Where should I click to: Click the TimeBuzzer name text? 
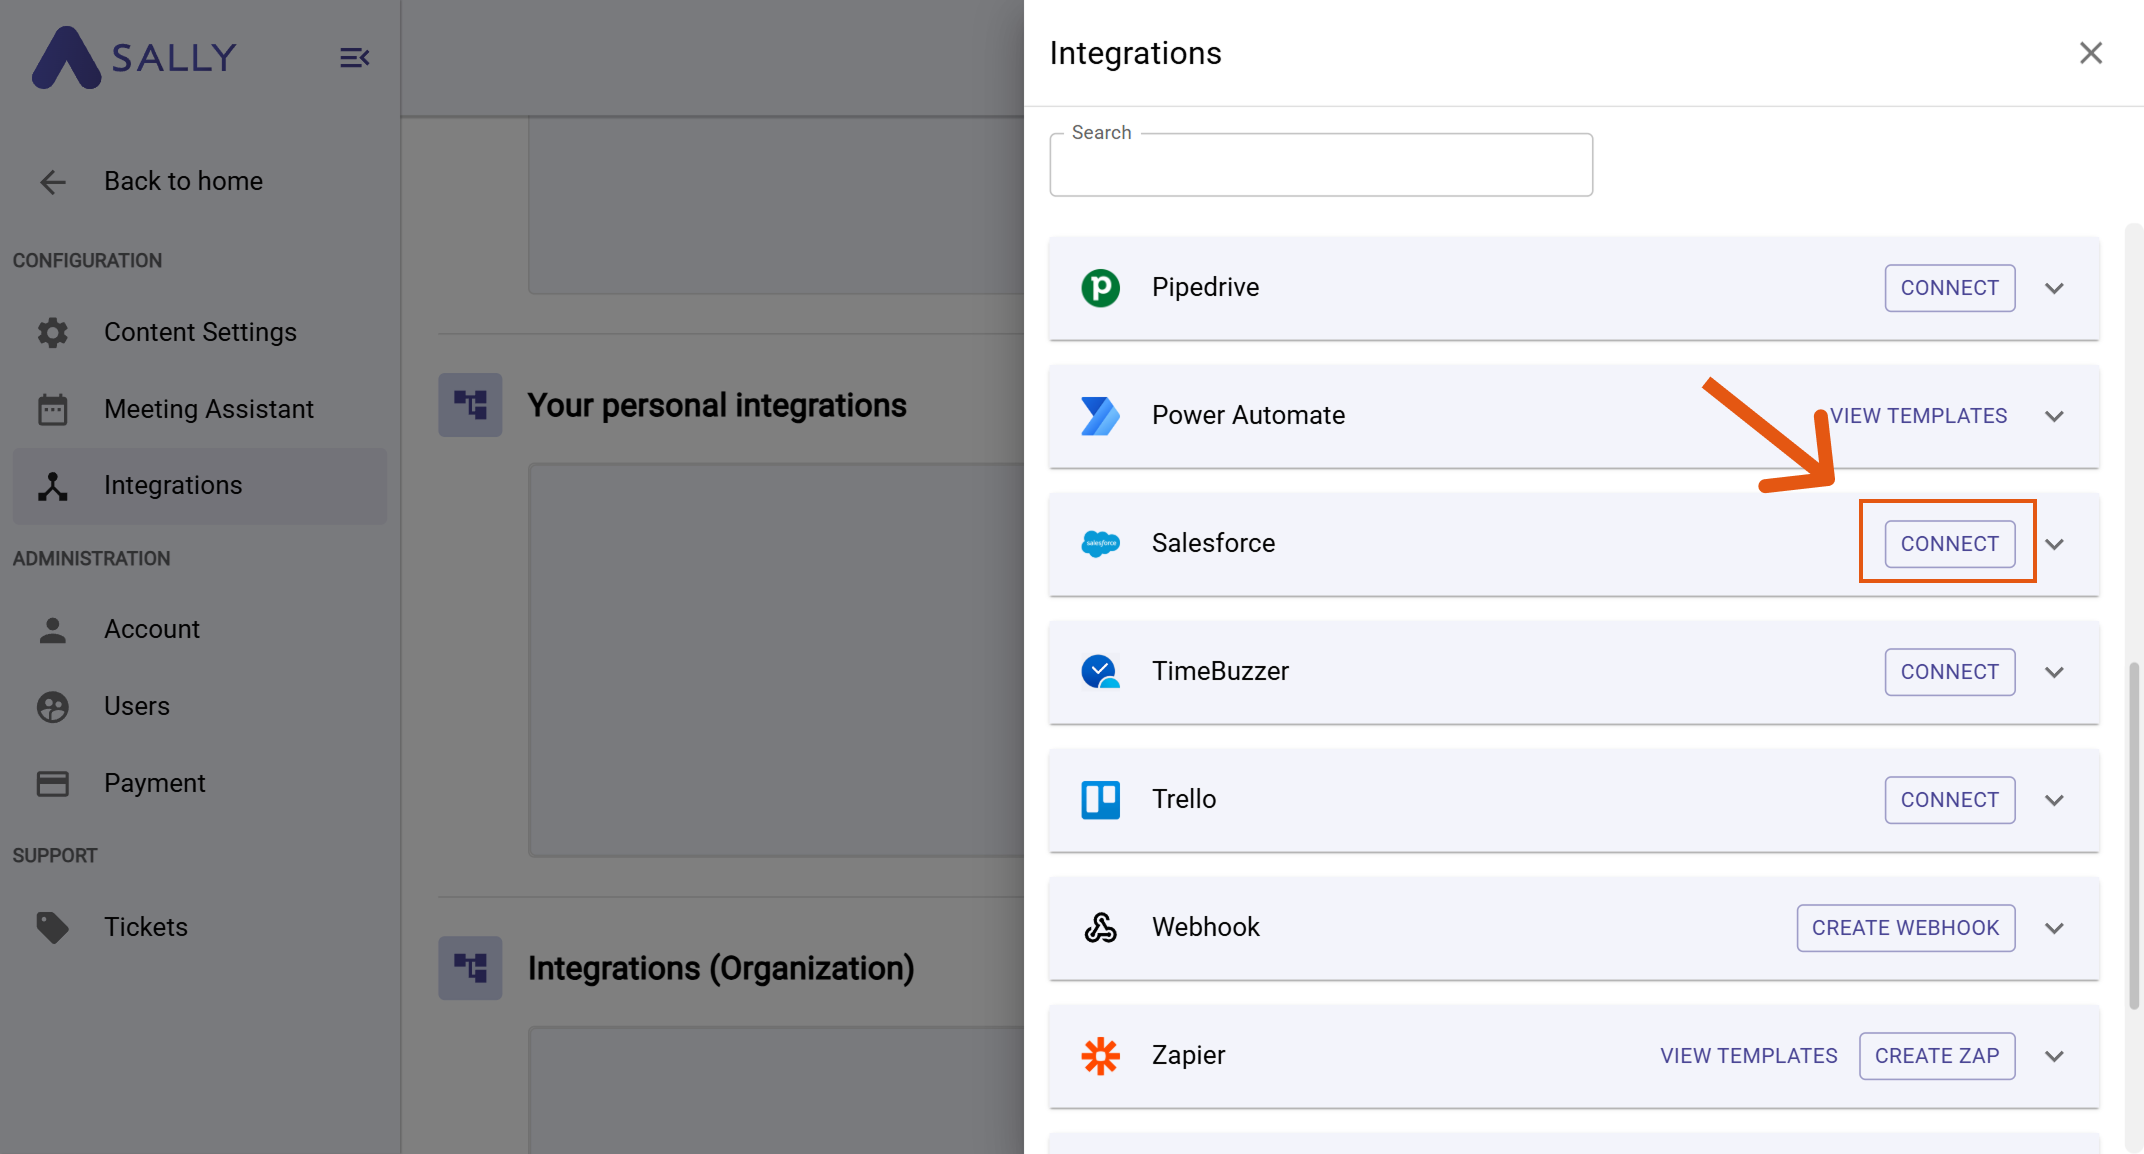(1220, 671)
